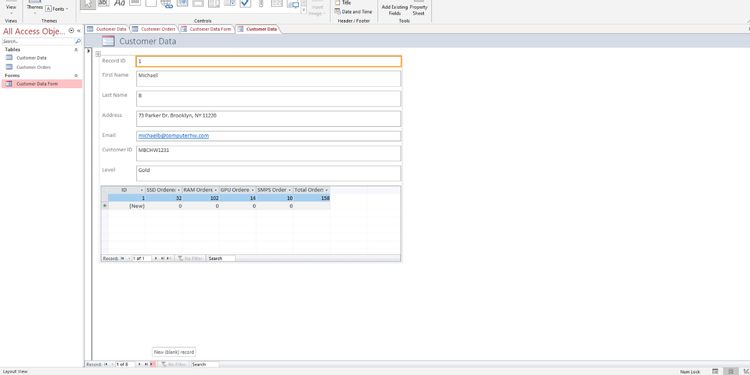This screenshot has height=375, width=750.
Task: Open the GPU Ordered column dropdown
Action: 253,190
